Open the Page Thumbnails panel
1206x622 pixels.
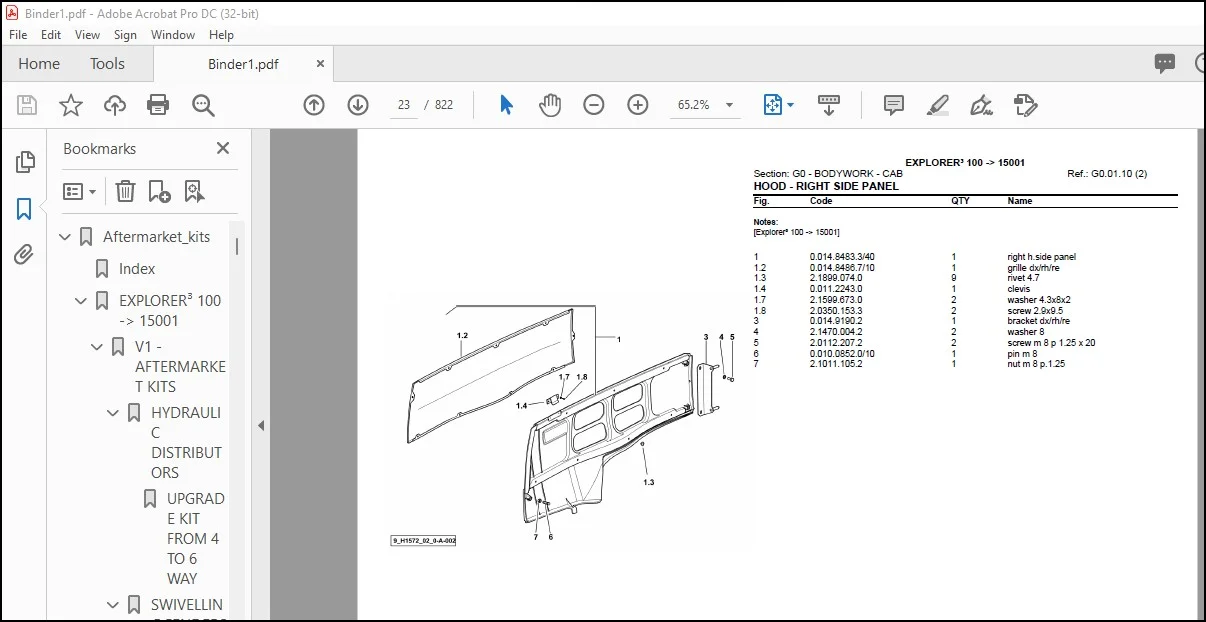point(25,162)
